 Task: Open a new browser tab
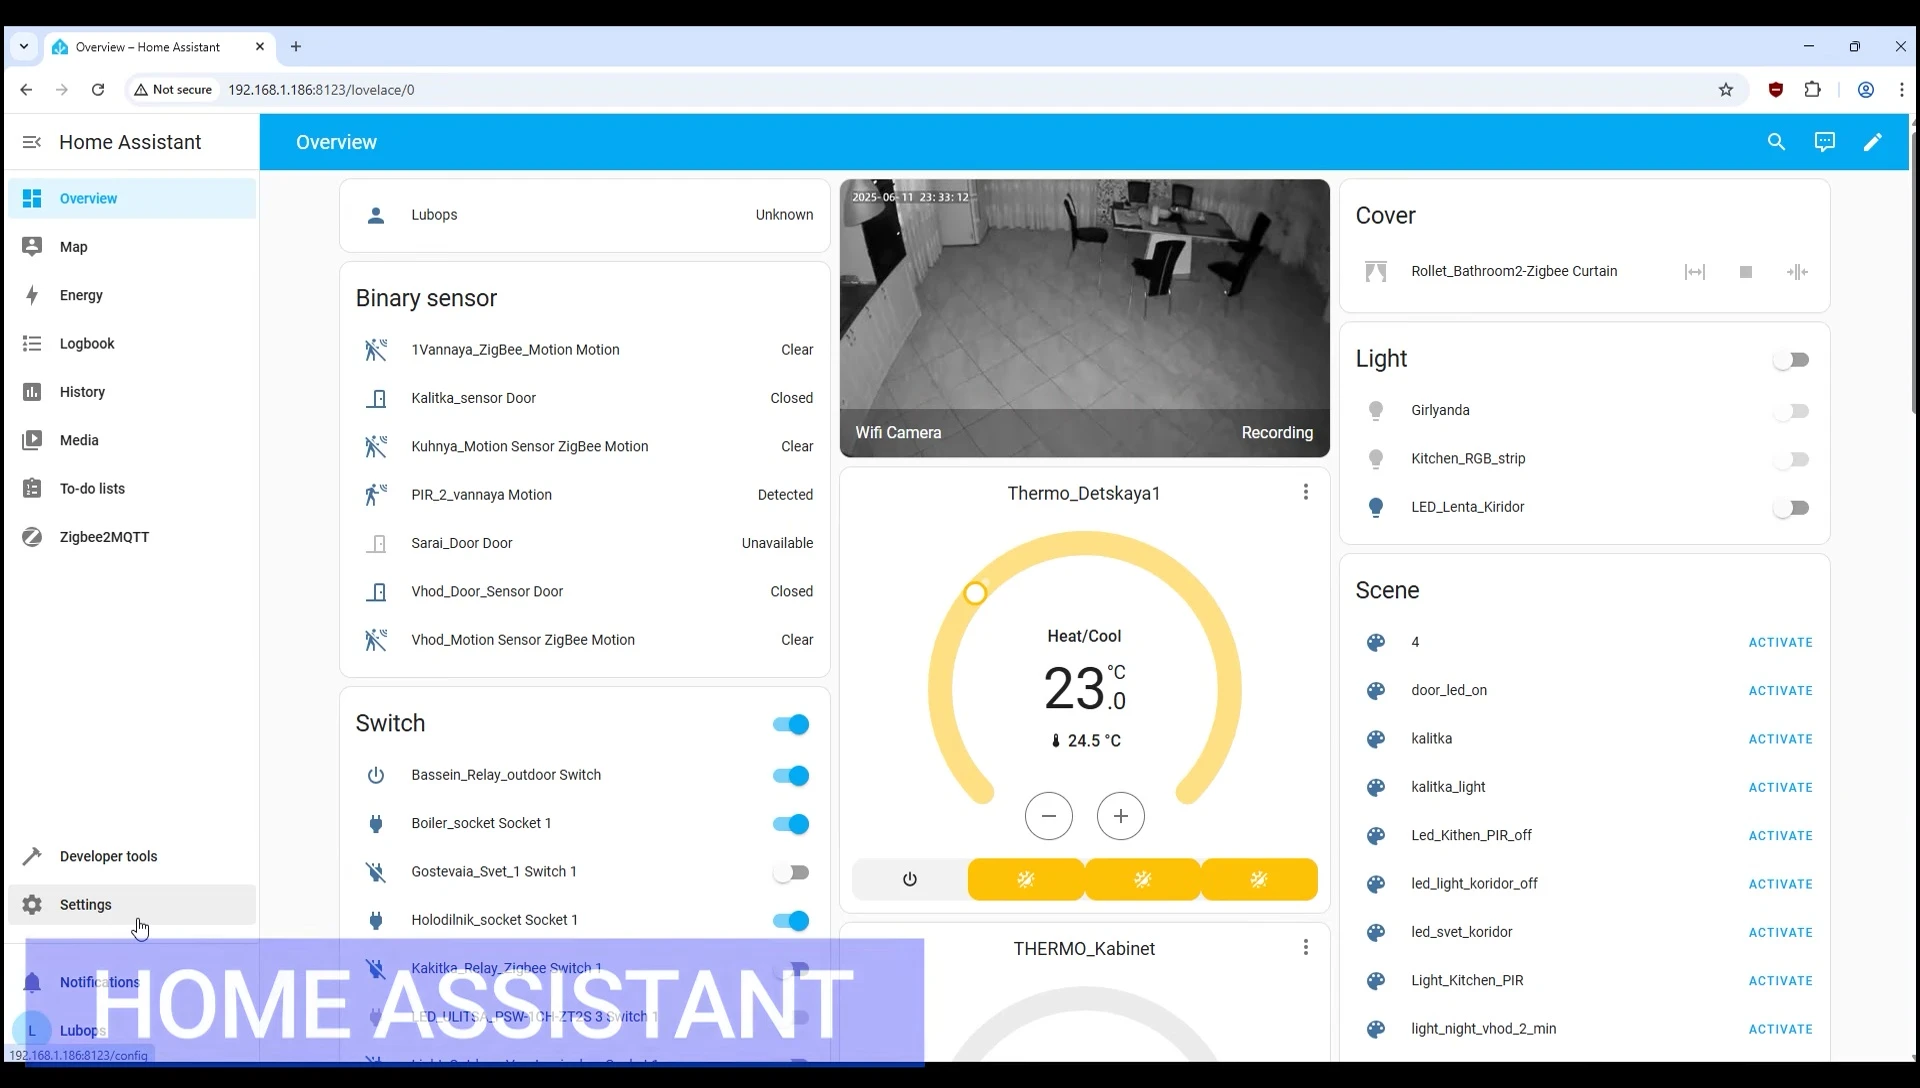coord(296,47)
